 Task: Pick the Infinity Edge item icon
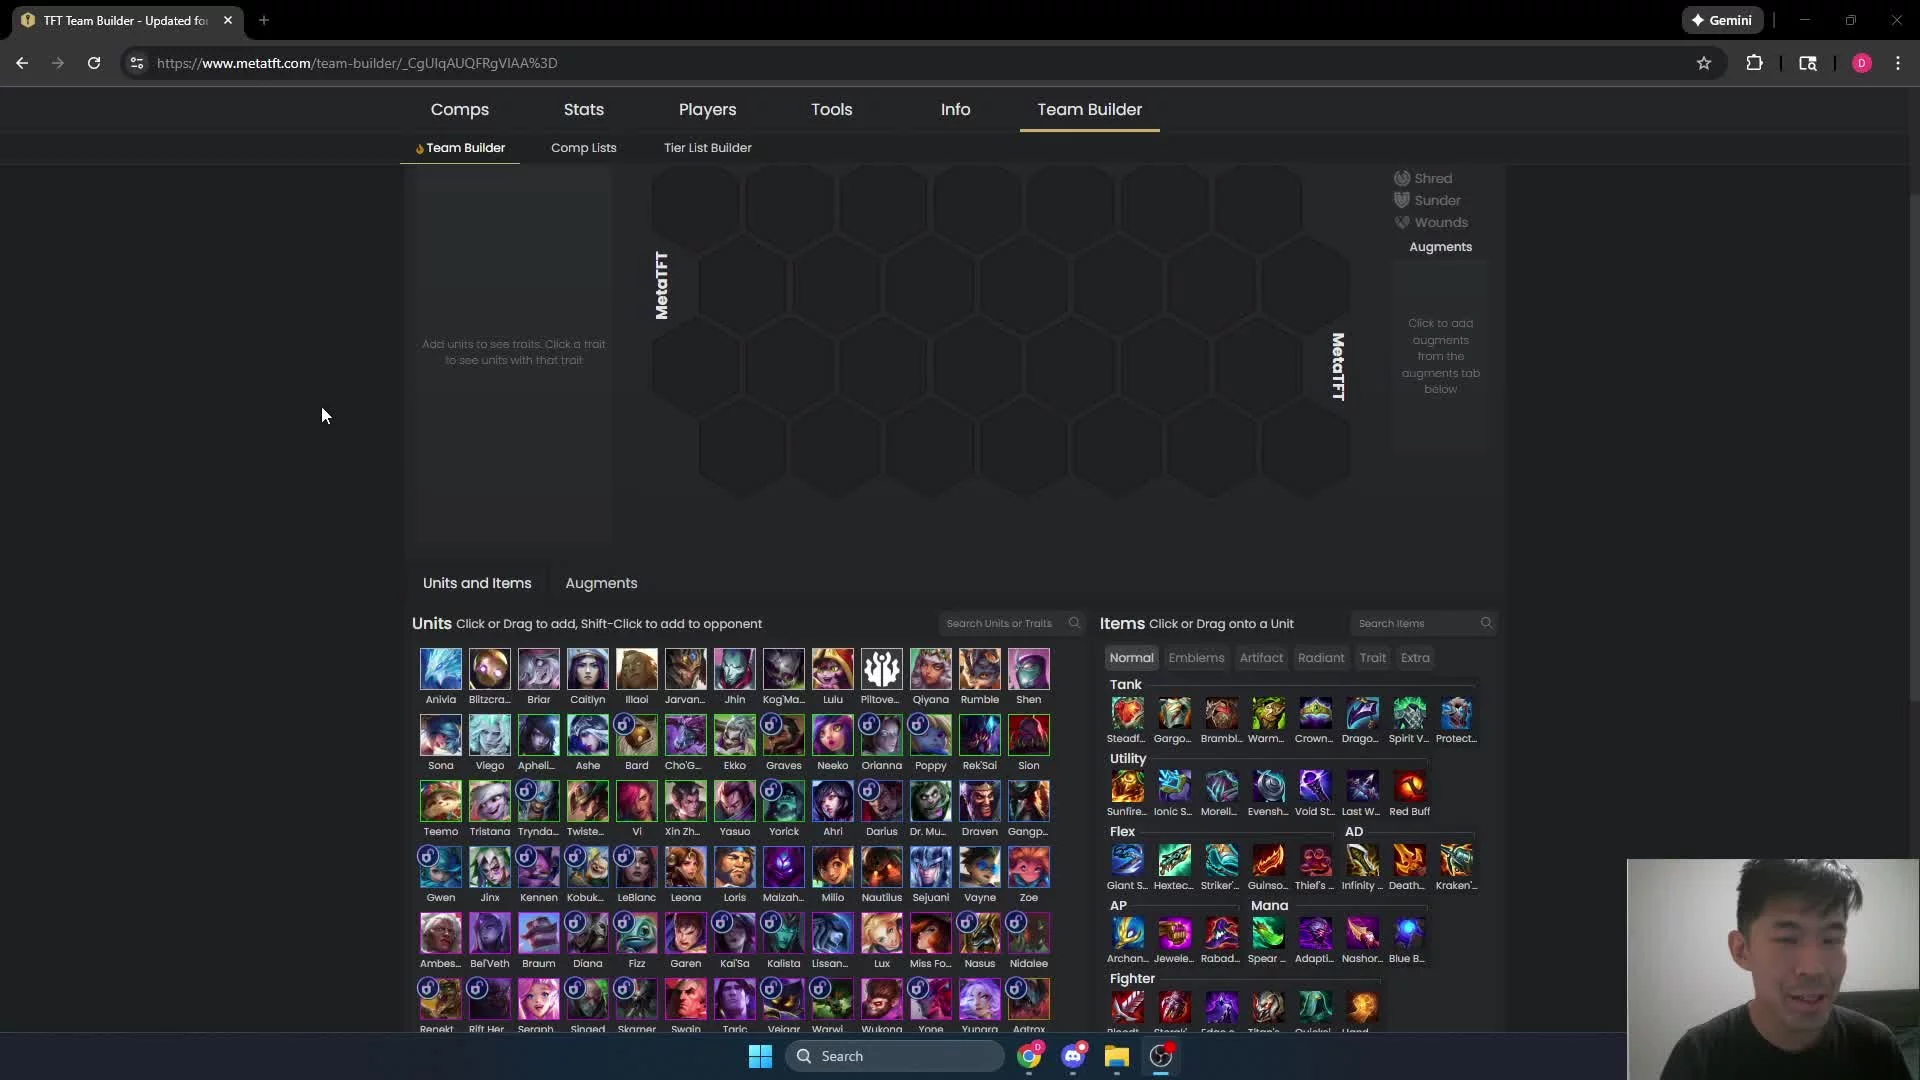1361,860
